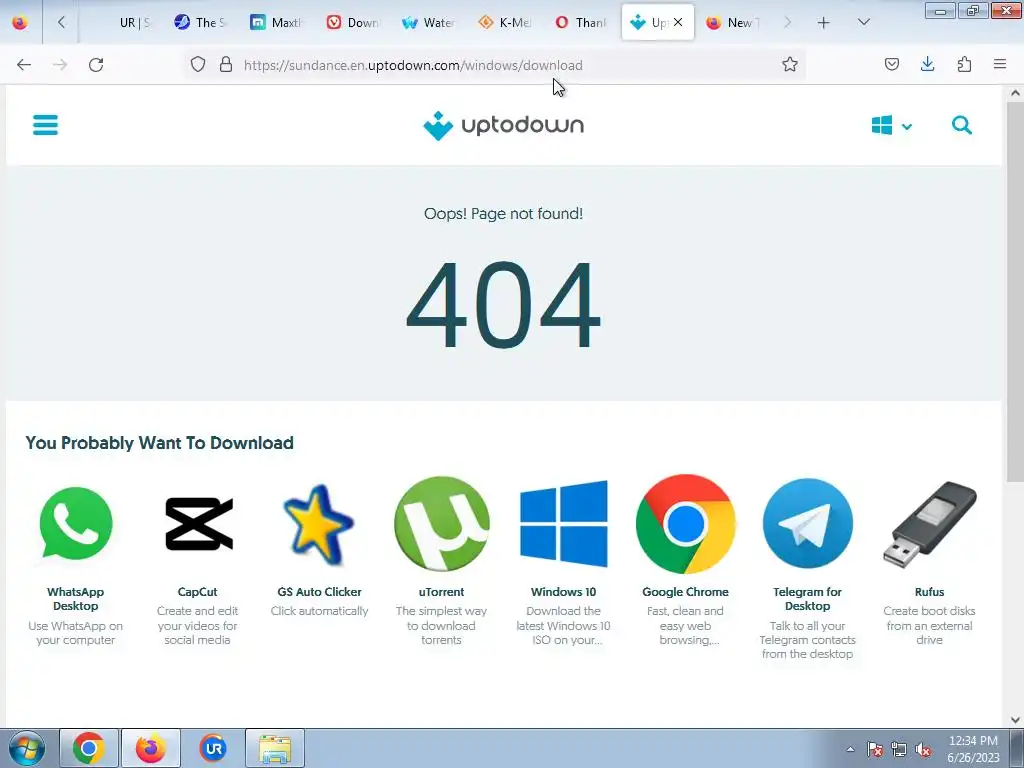Open the Firefox application menu
Viewport: 1024px width, 768px height.
coord(1000,64)
